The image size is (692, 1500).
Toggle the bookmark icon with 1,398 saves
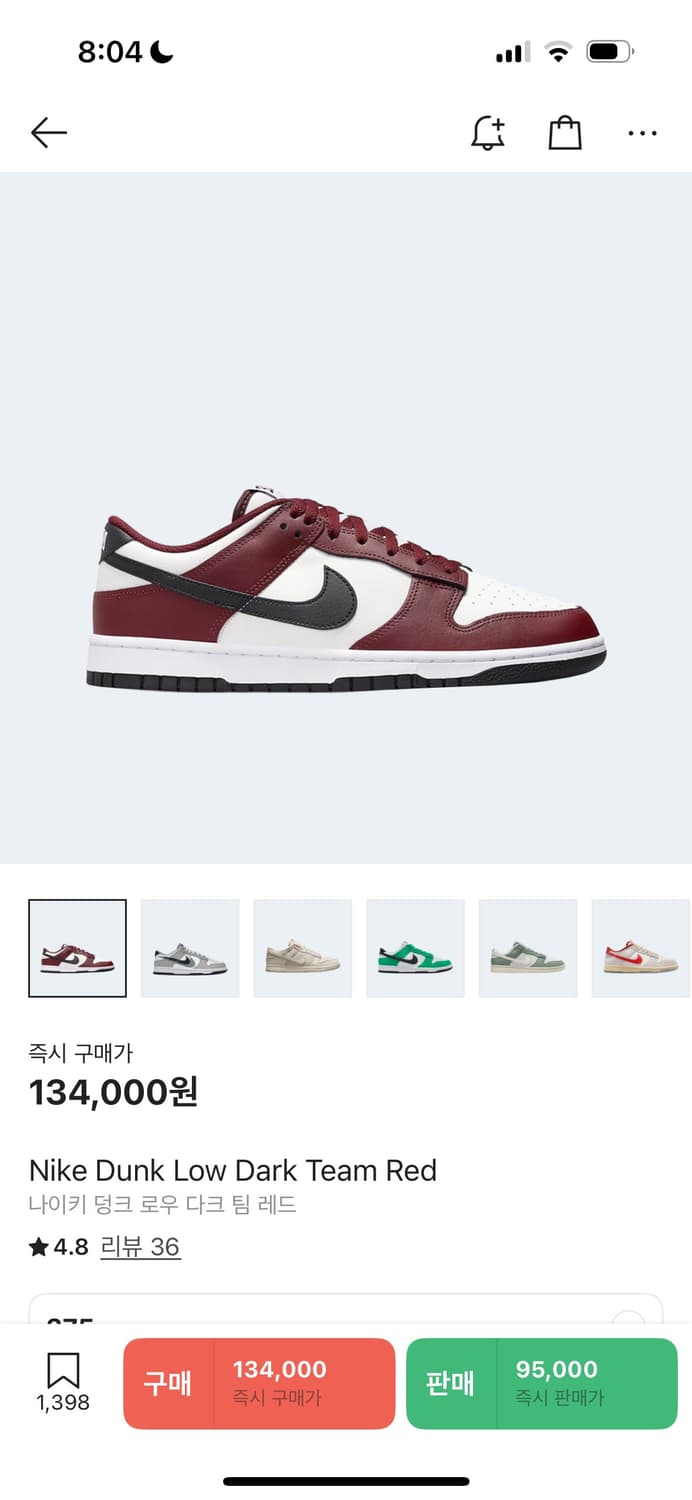pyautogui.click(x=63, y=1383)
